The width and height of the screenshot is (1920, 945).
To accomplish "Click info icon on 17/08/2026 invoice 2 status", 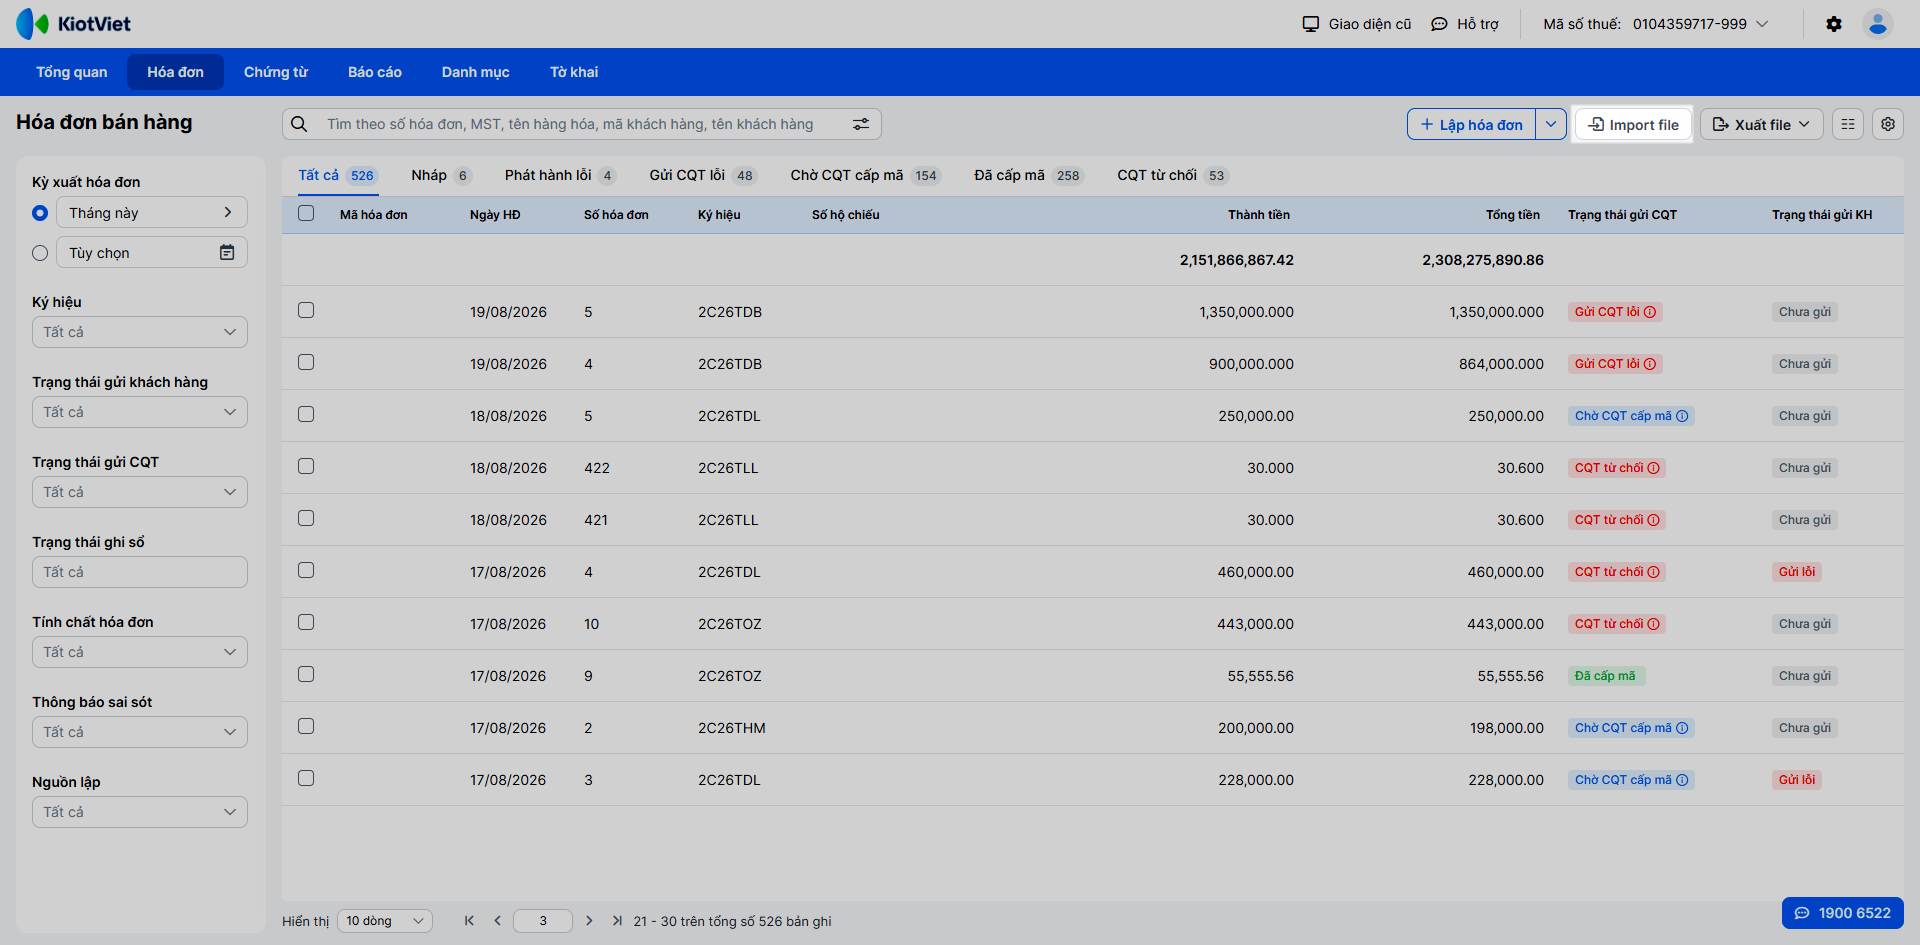I will tap(1682, 728).
